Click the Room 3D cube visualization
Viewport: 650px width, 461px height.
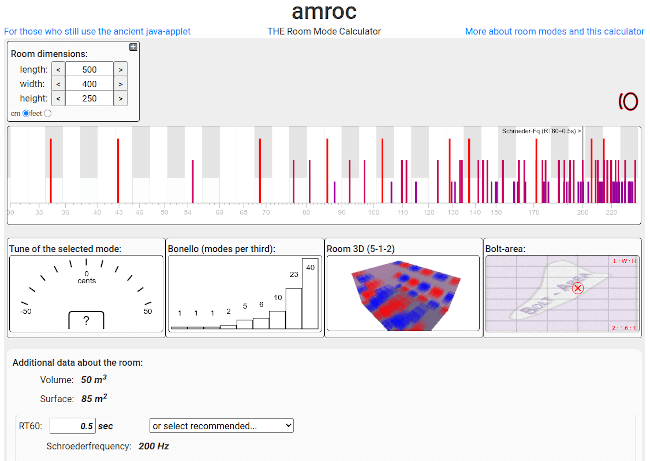404,293
